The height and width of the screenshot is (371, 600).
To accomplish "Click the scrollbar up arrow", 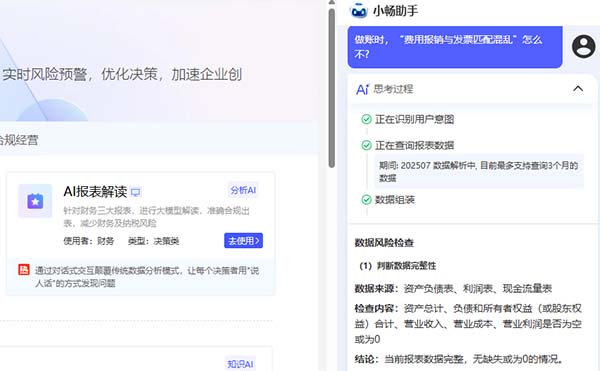I will [x=332, y=2].
